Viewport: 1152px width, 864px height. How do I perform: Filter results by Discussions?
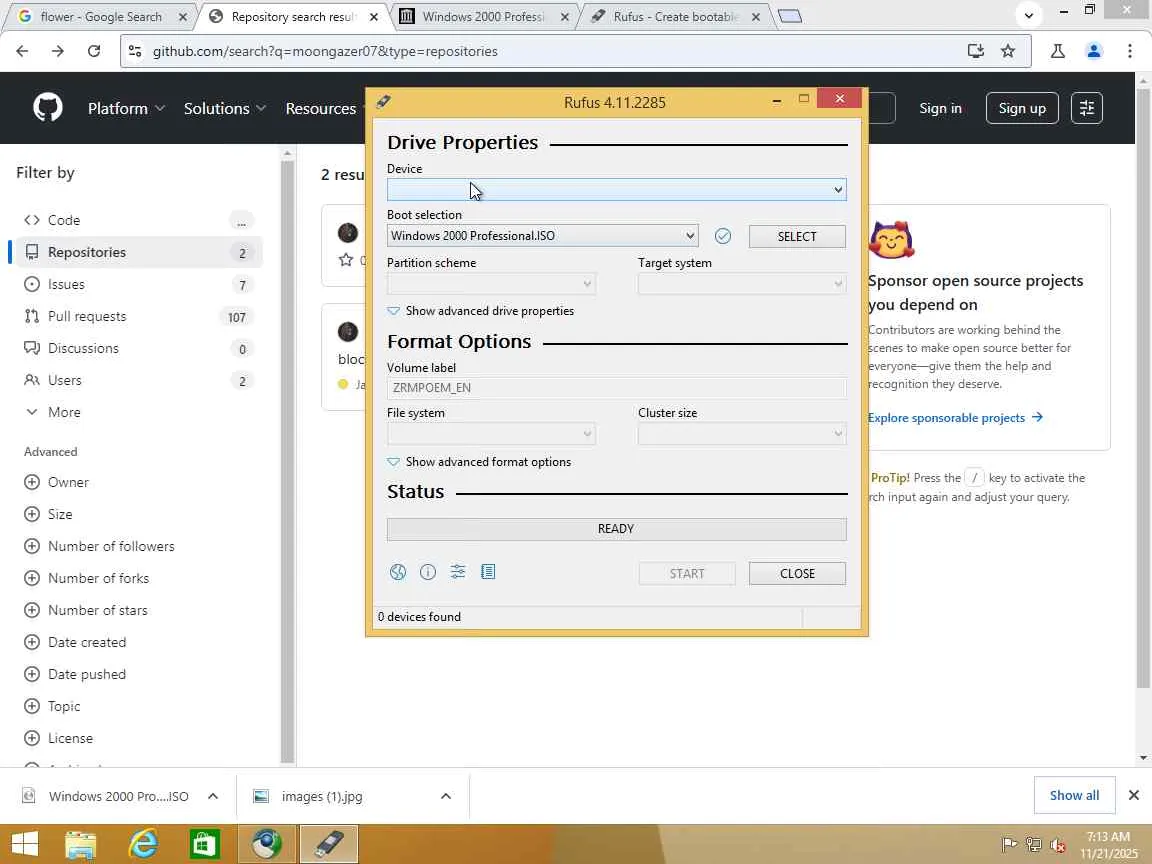(139, 348)
